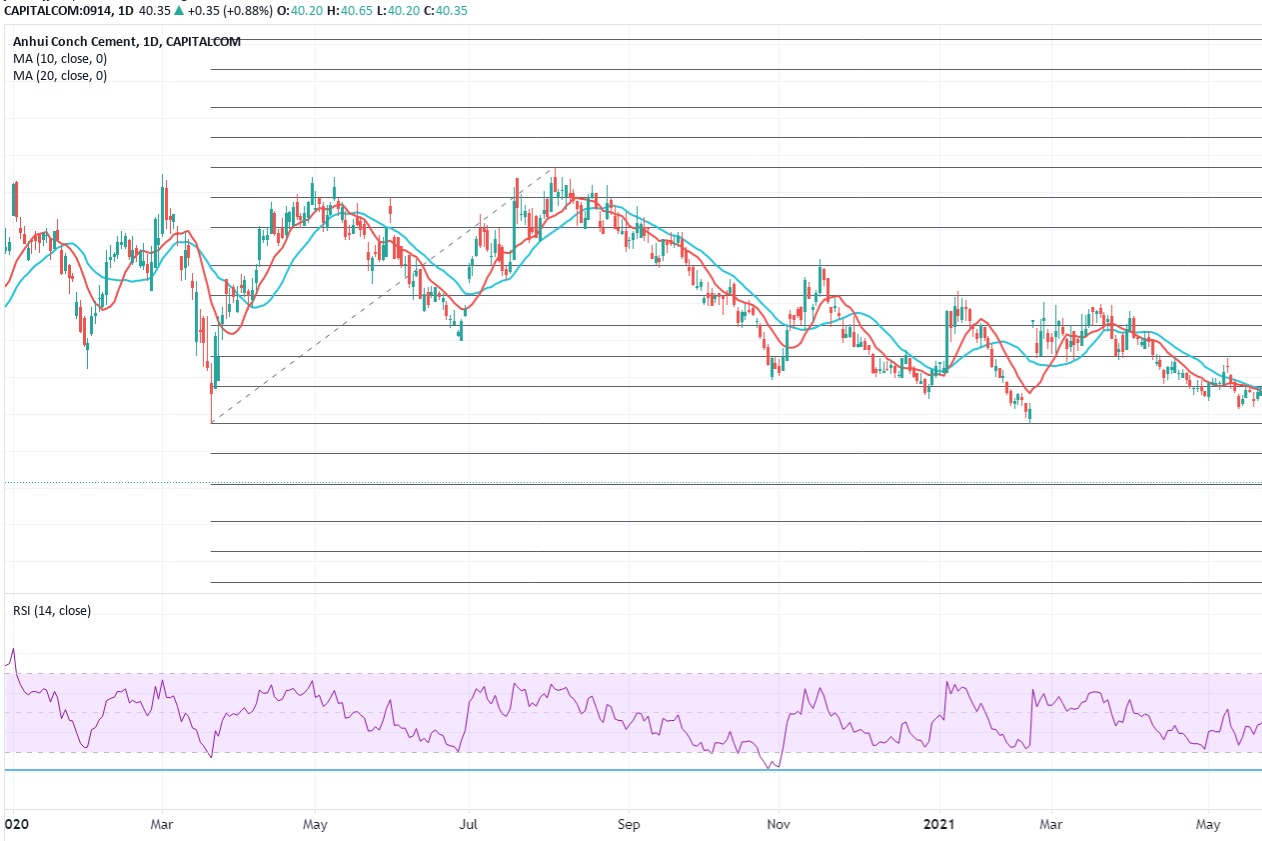Viewport: 1262px width, 841px height.
Task: Click the MA (10, close, 0) indicator label
Action: click(x=60, y=59)
